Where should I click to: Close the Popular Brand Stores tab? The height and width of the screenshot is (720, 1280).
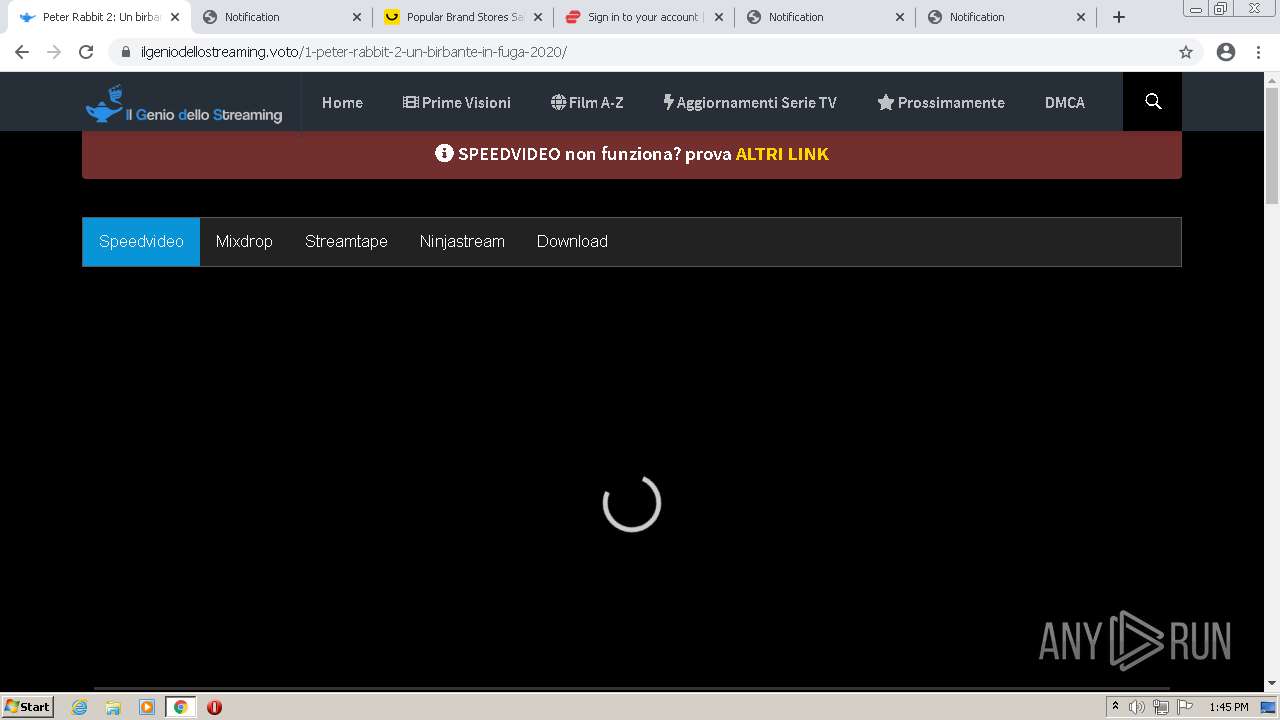538,17
